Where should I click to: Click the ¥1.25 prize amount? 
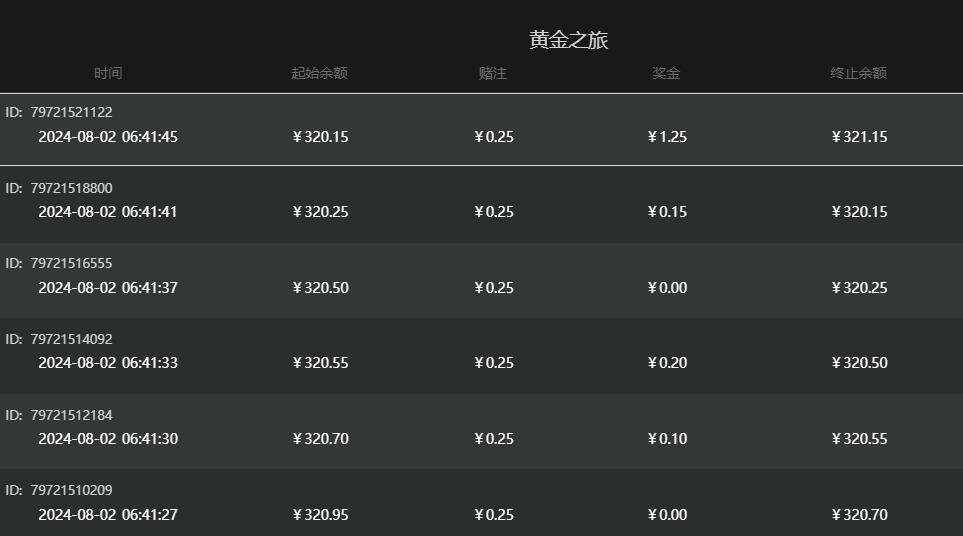click(x=667, y=137)
